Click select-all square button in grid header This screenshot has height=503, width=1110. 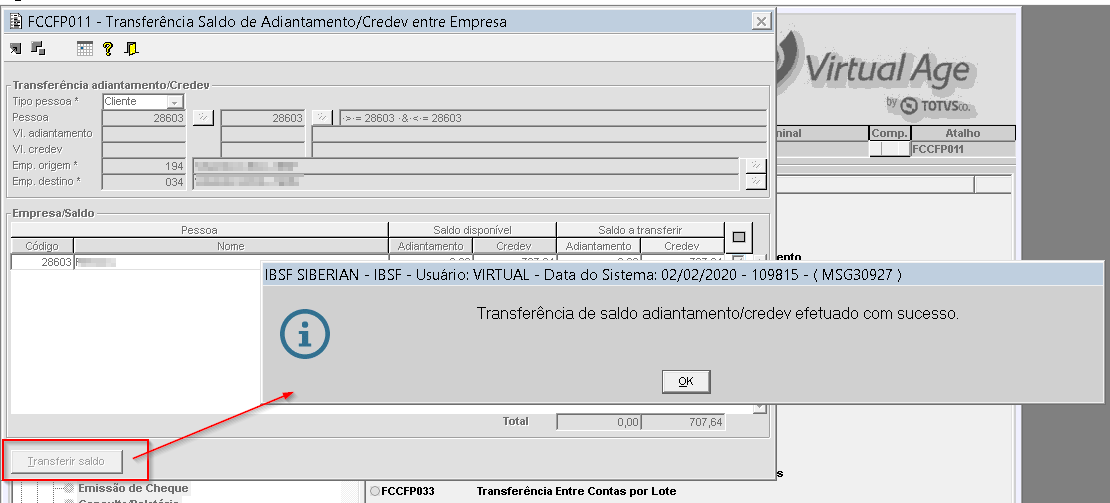pos(739,236)
